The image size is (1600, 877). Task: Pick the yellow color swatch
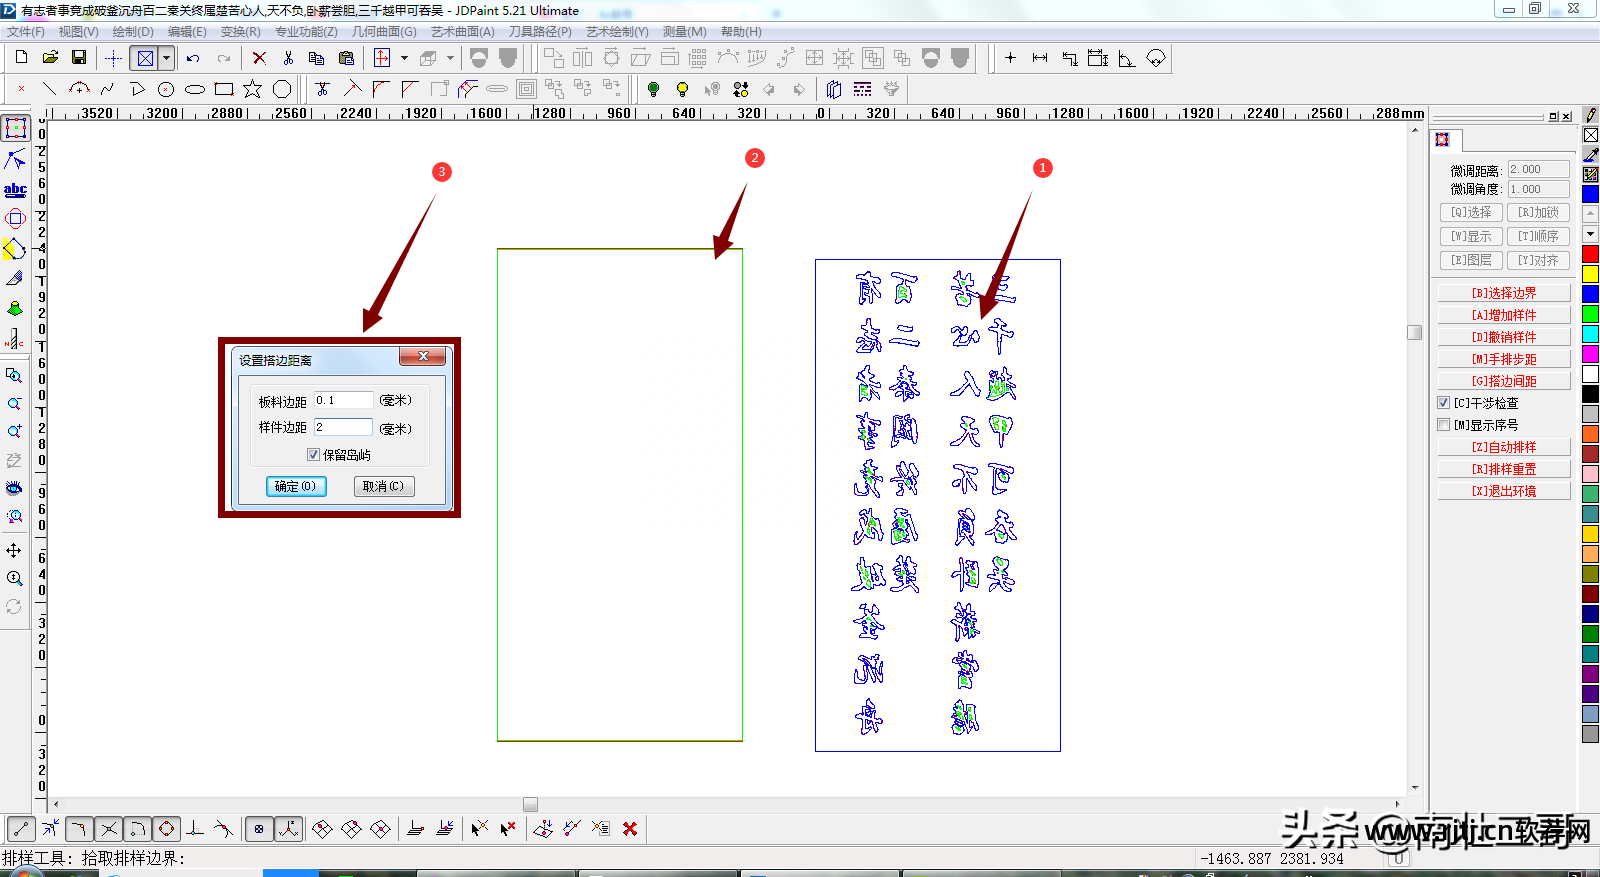(1590, 274)
